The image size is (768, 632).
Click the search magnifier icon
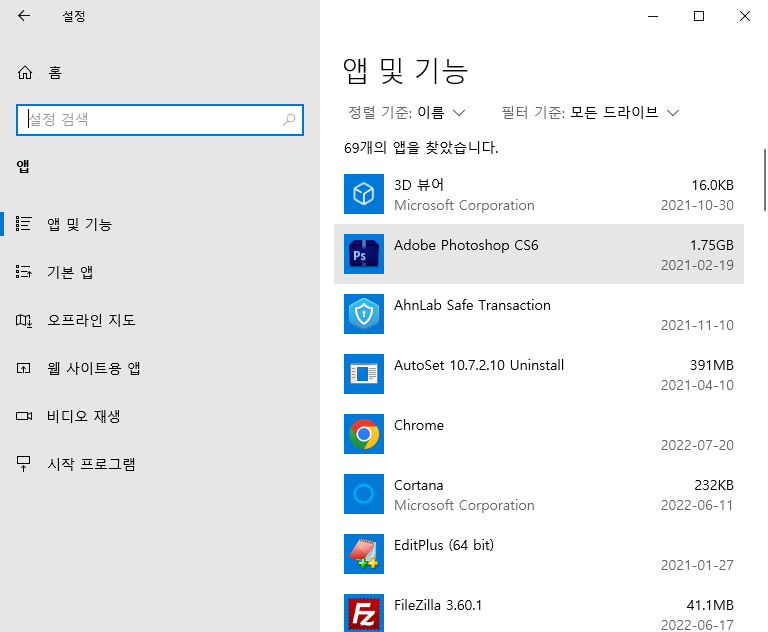289,120
